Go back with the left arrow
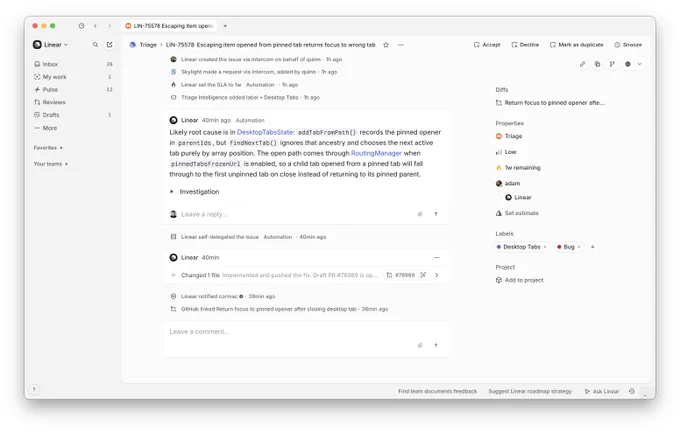The image size is (680, 432). pyautogui.click(x=95, y=26)
